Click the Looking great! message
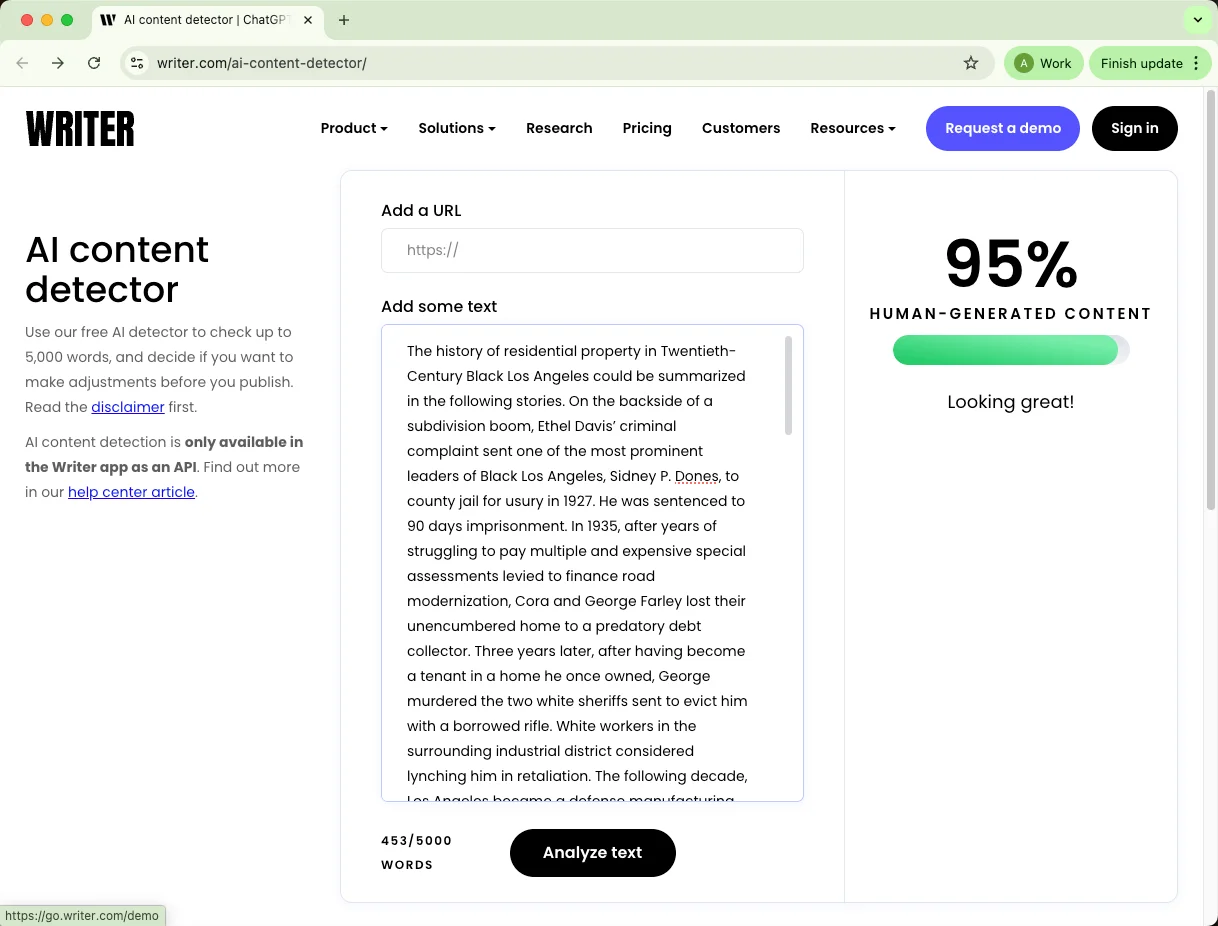 1011,402
